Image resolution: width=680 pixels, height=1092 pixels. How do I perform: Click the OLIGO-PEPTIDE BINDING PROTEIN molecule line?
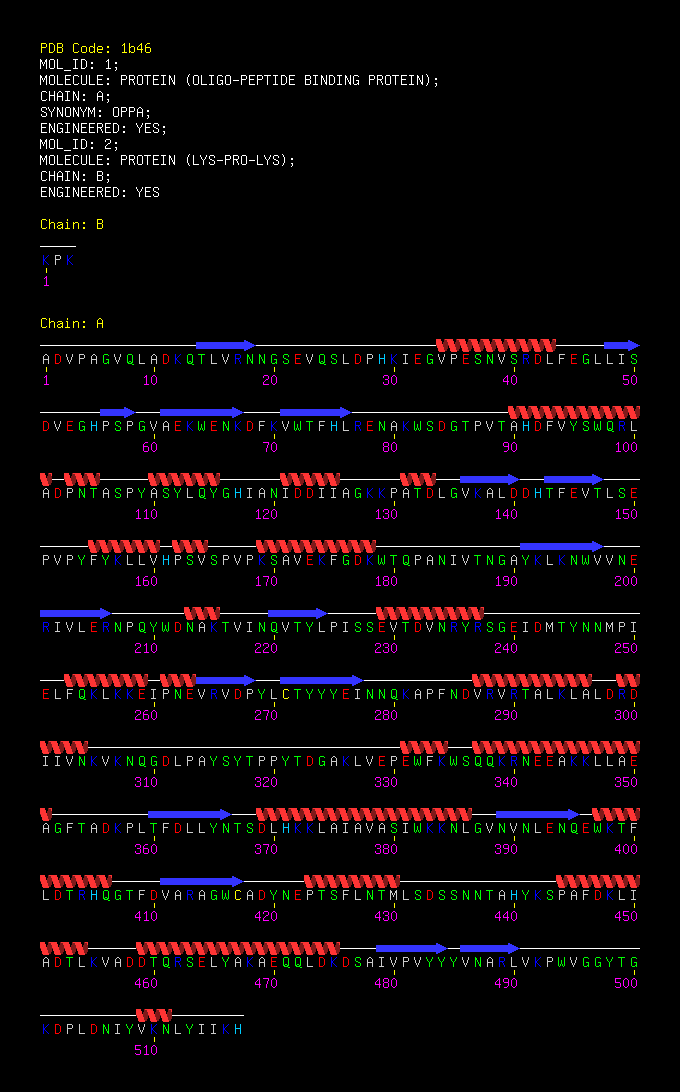click(x=240, y=80)
